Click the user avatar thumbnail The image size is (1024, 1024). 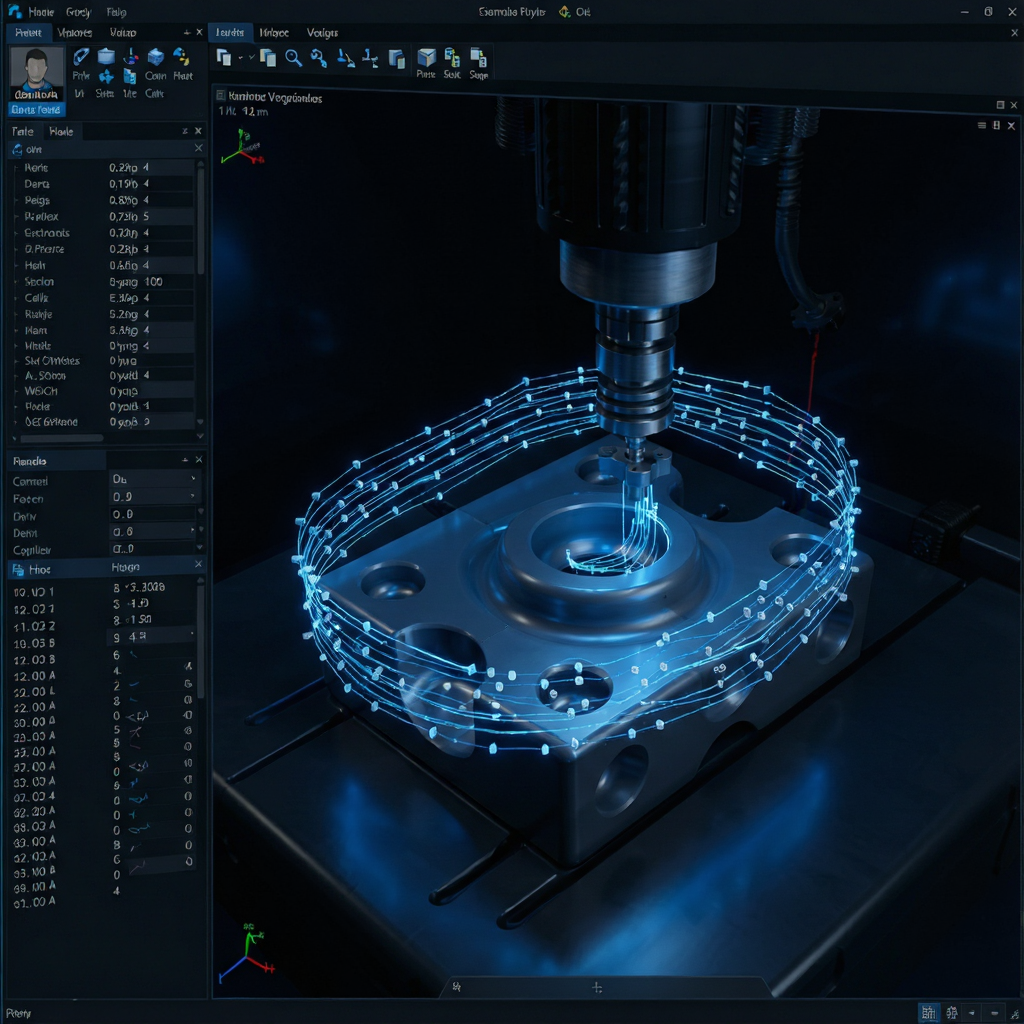pos(37,72)
